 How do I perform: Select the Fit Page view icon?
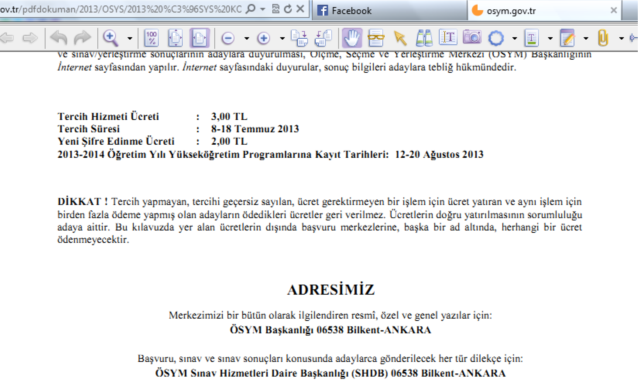[x=175, y=38]
